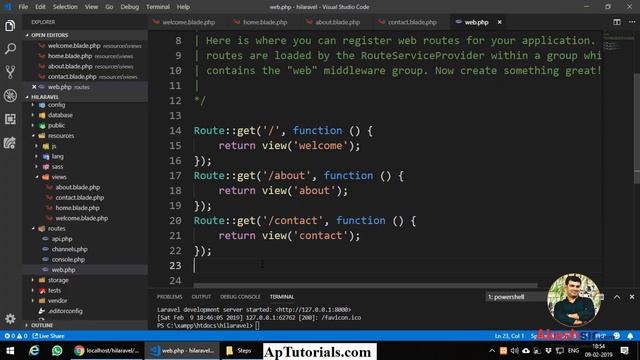
Task: Open .editorconfig file in explorer
Action: pyautogui.click(x=65, y=311)
